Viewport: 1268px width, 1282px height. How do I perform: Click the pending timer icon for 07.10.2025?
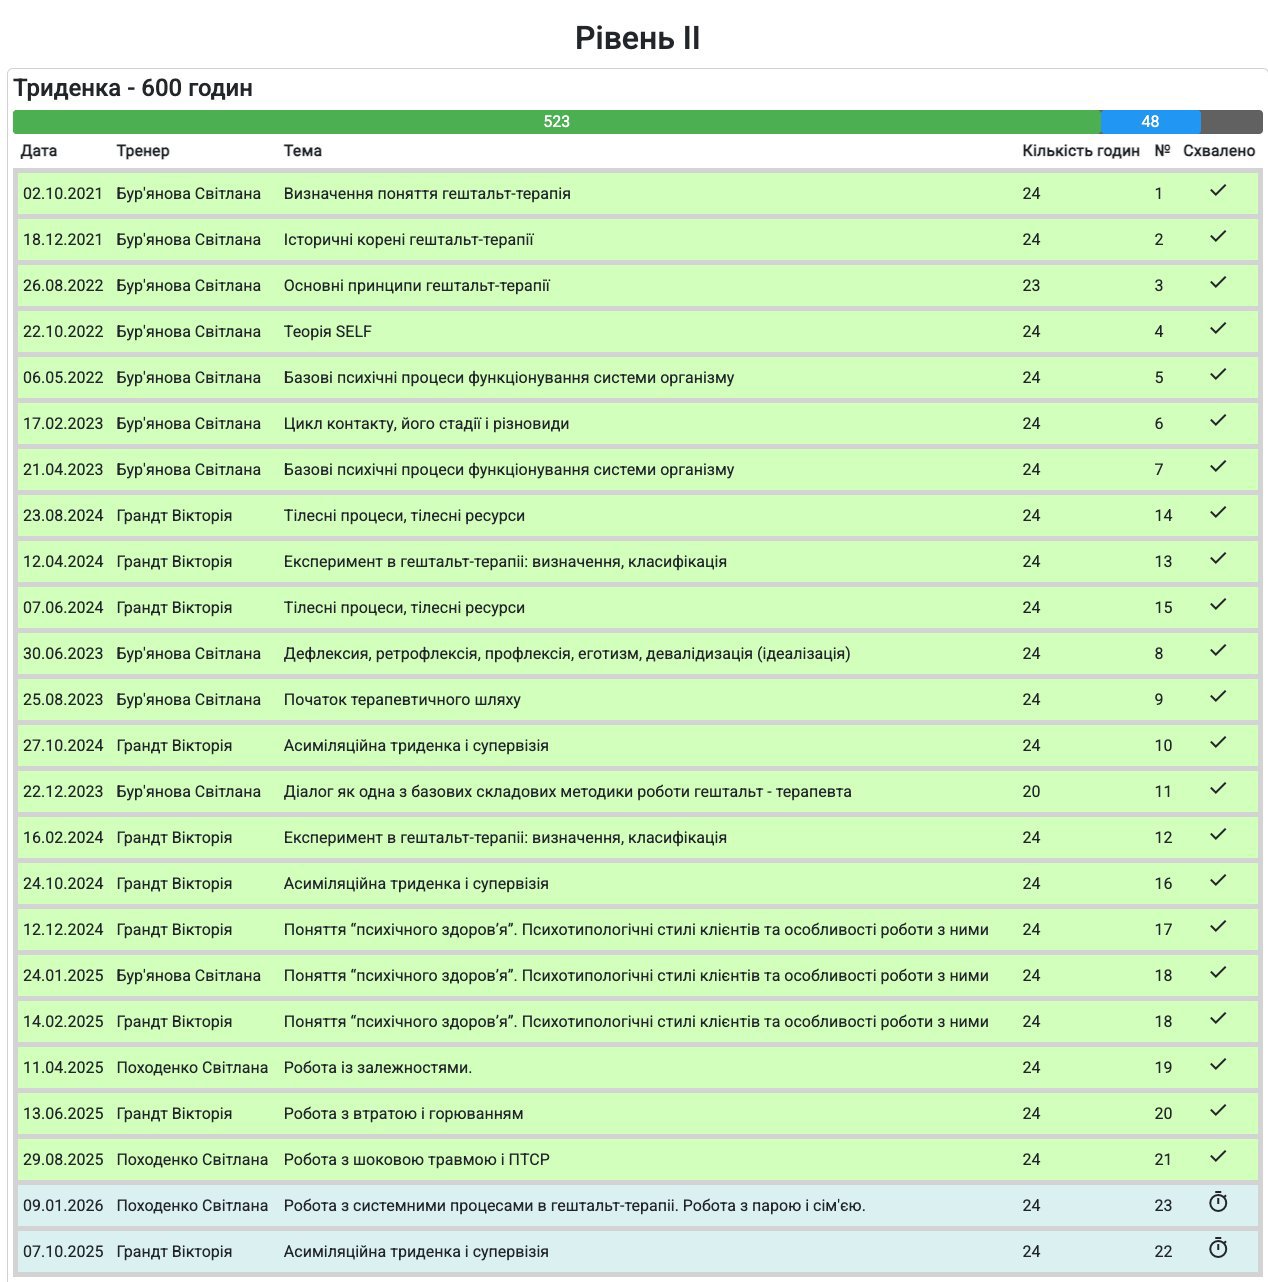(1217, 1248)
